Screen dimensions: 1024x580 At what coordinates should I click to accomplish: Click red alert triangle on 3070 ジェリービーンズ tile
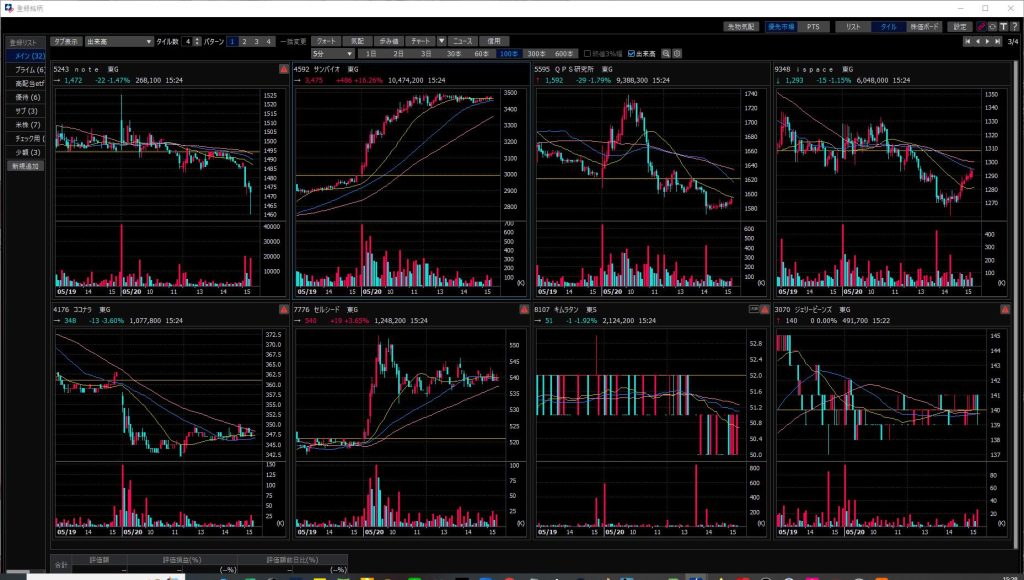pyautogui.click(x=1005, y=310)
